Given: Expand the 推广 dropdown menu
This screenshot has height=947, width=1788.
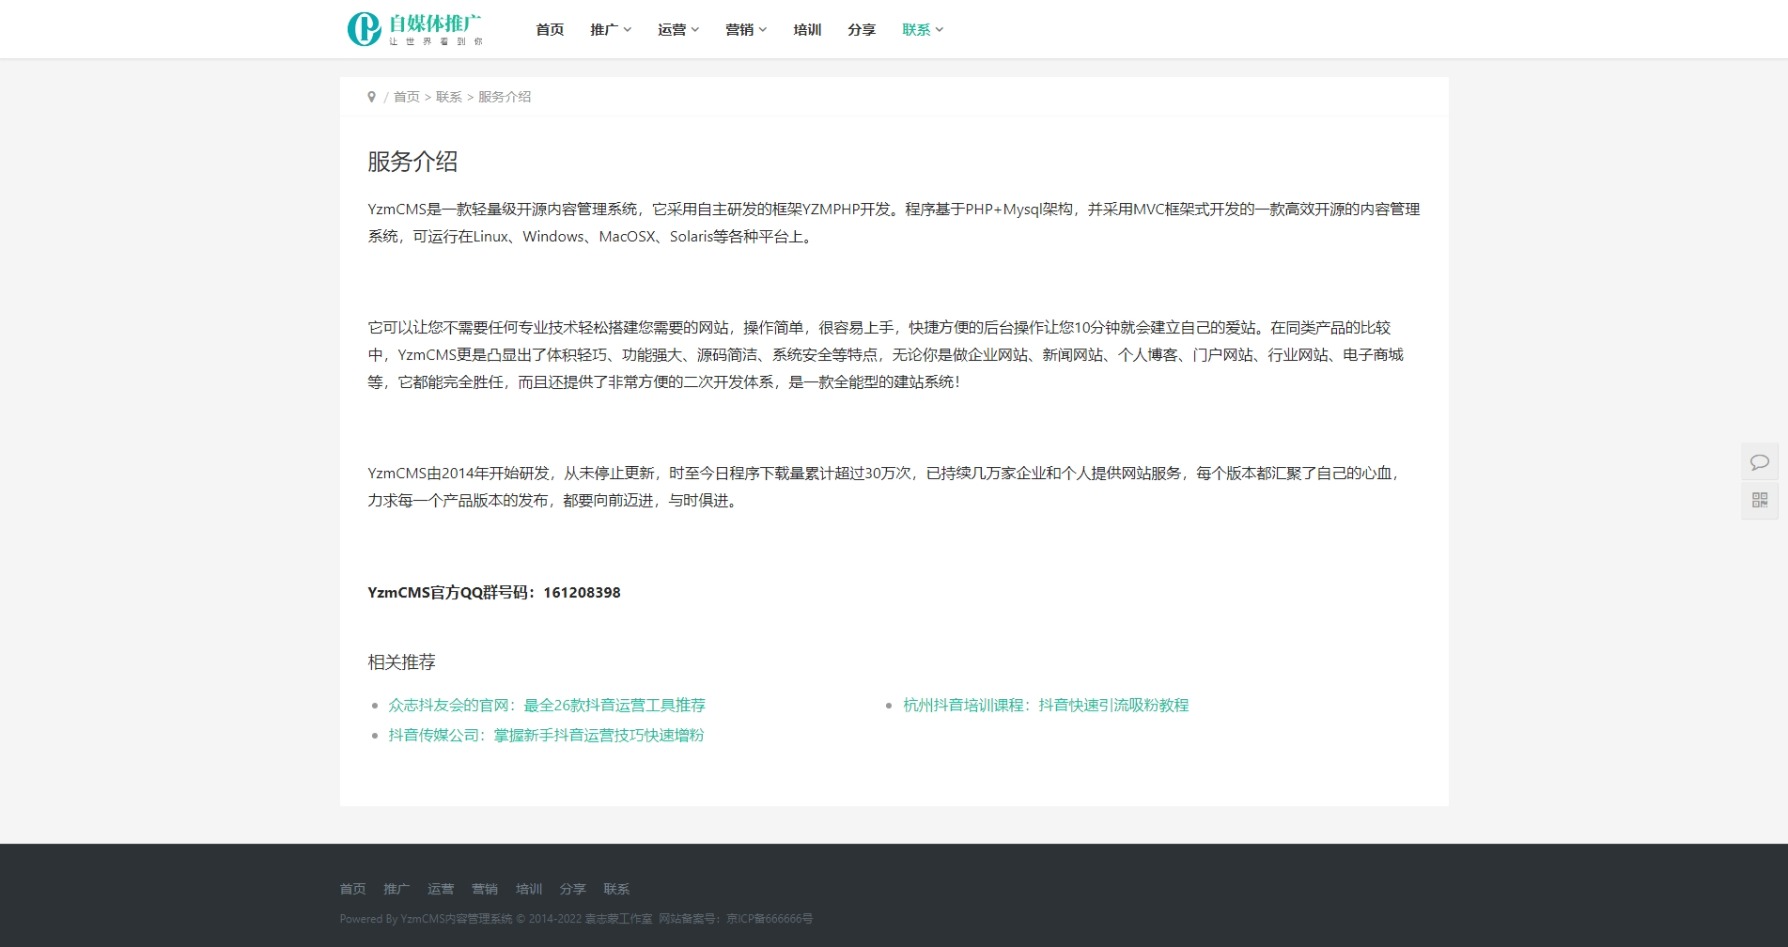Looking at the screenshot, I should (x=610, y=30).
